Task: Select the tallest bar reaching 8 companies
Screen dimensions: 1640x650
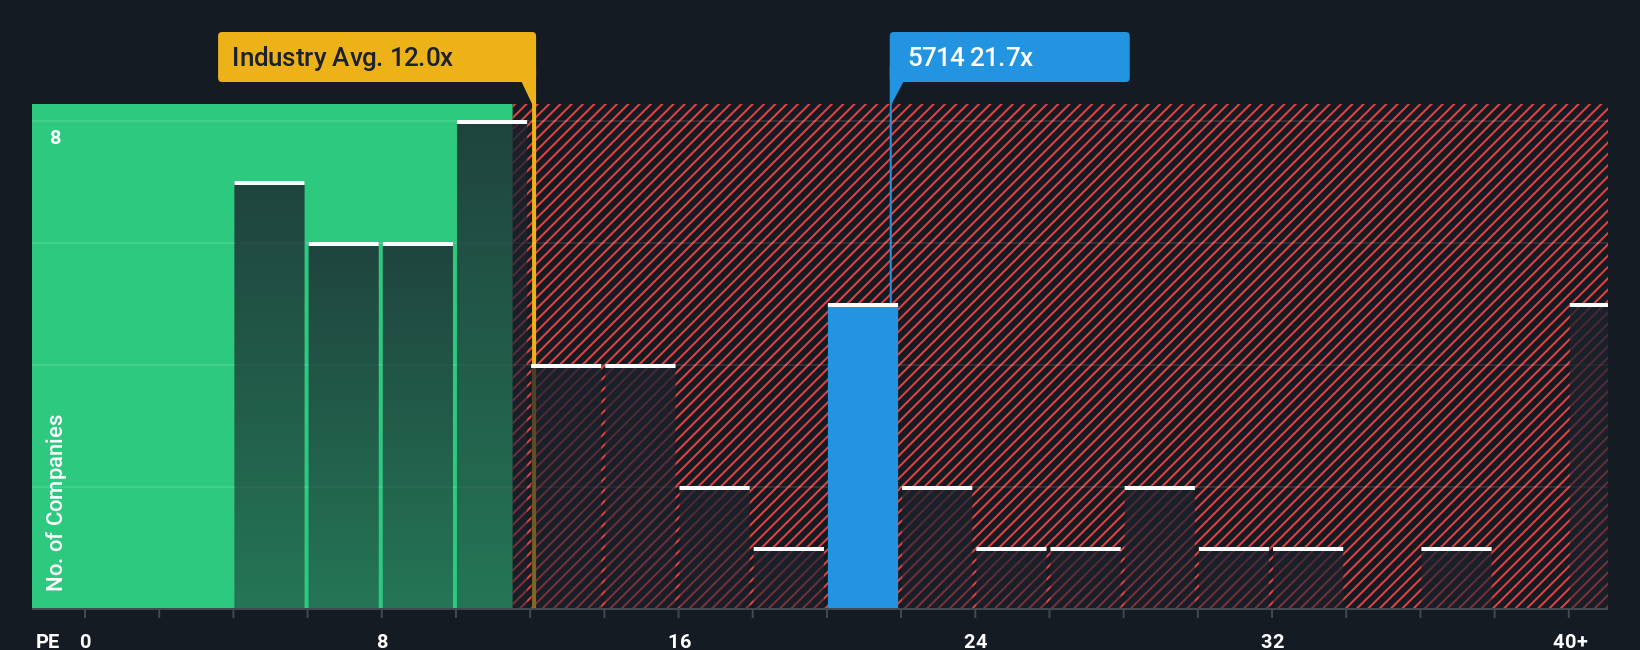Action: pyautogui.click(x=492, y=365)
